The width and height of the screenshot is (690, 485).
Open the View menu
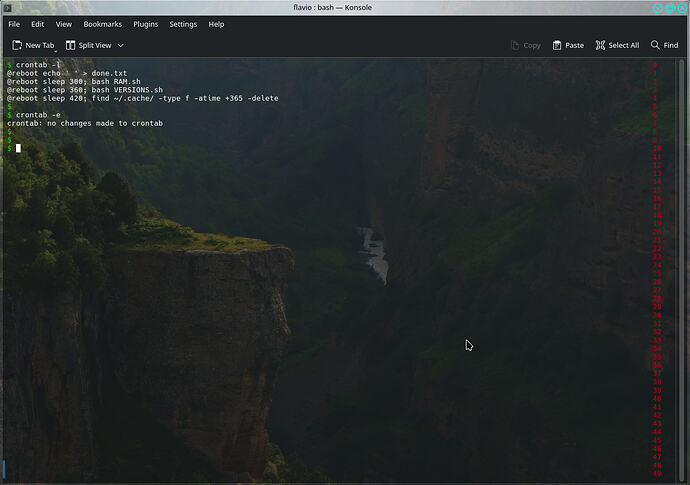(63, 24)
